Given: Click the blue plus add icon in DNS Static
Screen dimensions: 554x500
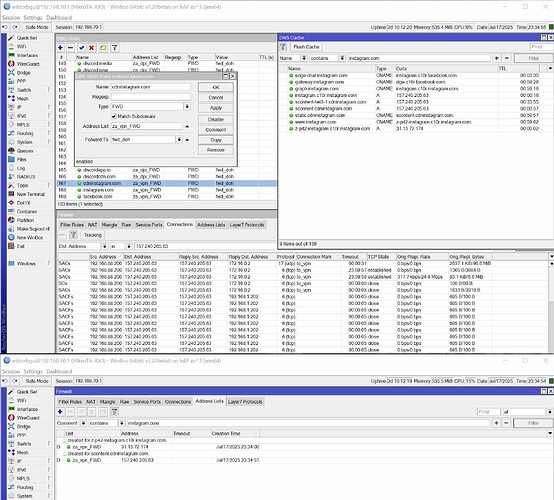Looking at the screenshot, I should 60,48.
